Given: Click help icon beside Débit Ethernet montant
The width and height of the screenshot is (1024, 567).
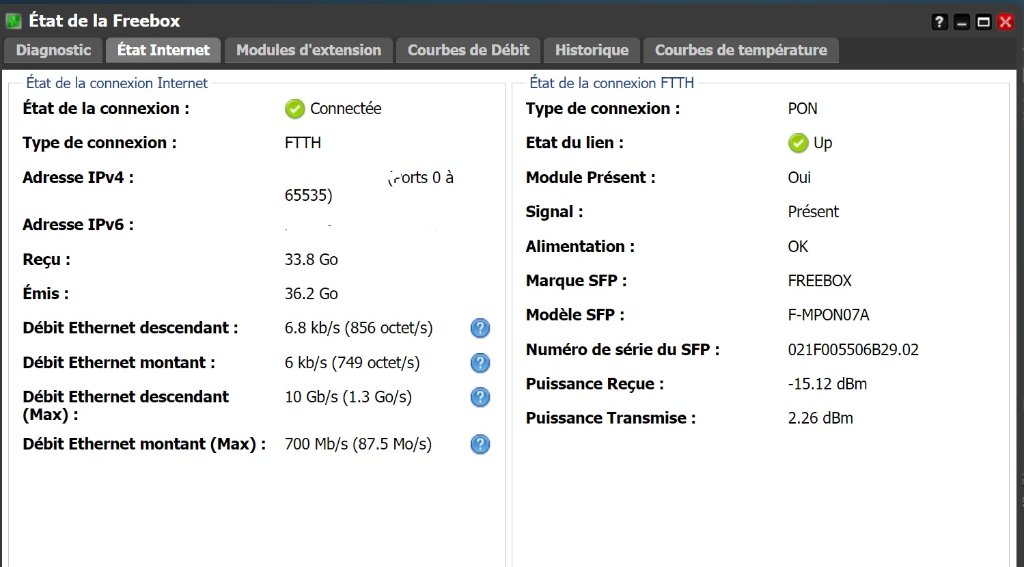Looking at the screenshot, I should [x=480, y=363].
